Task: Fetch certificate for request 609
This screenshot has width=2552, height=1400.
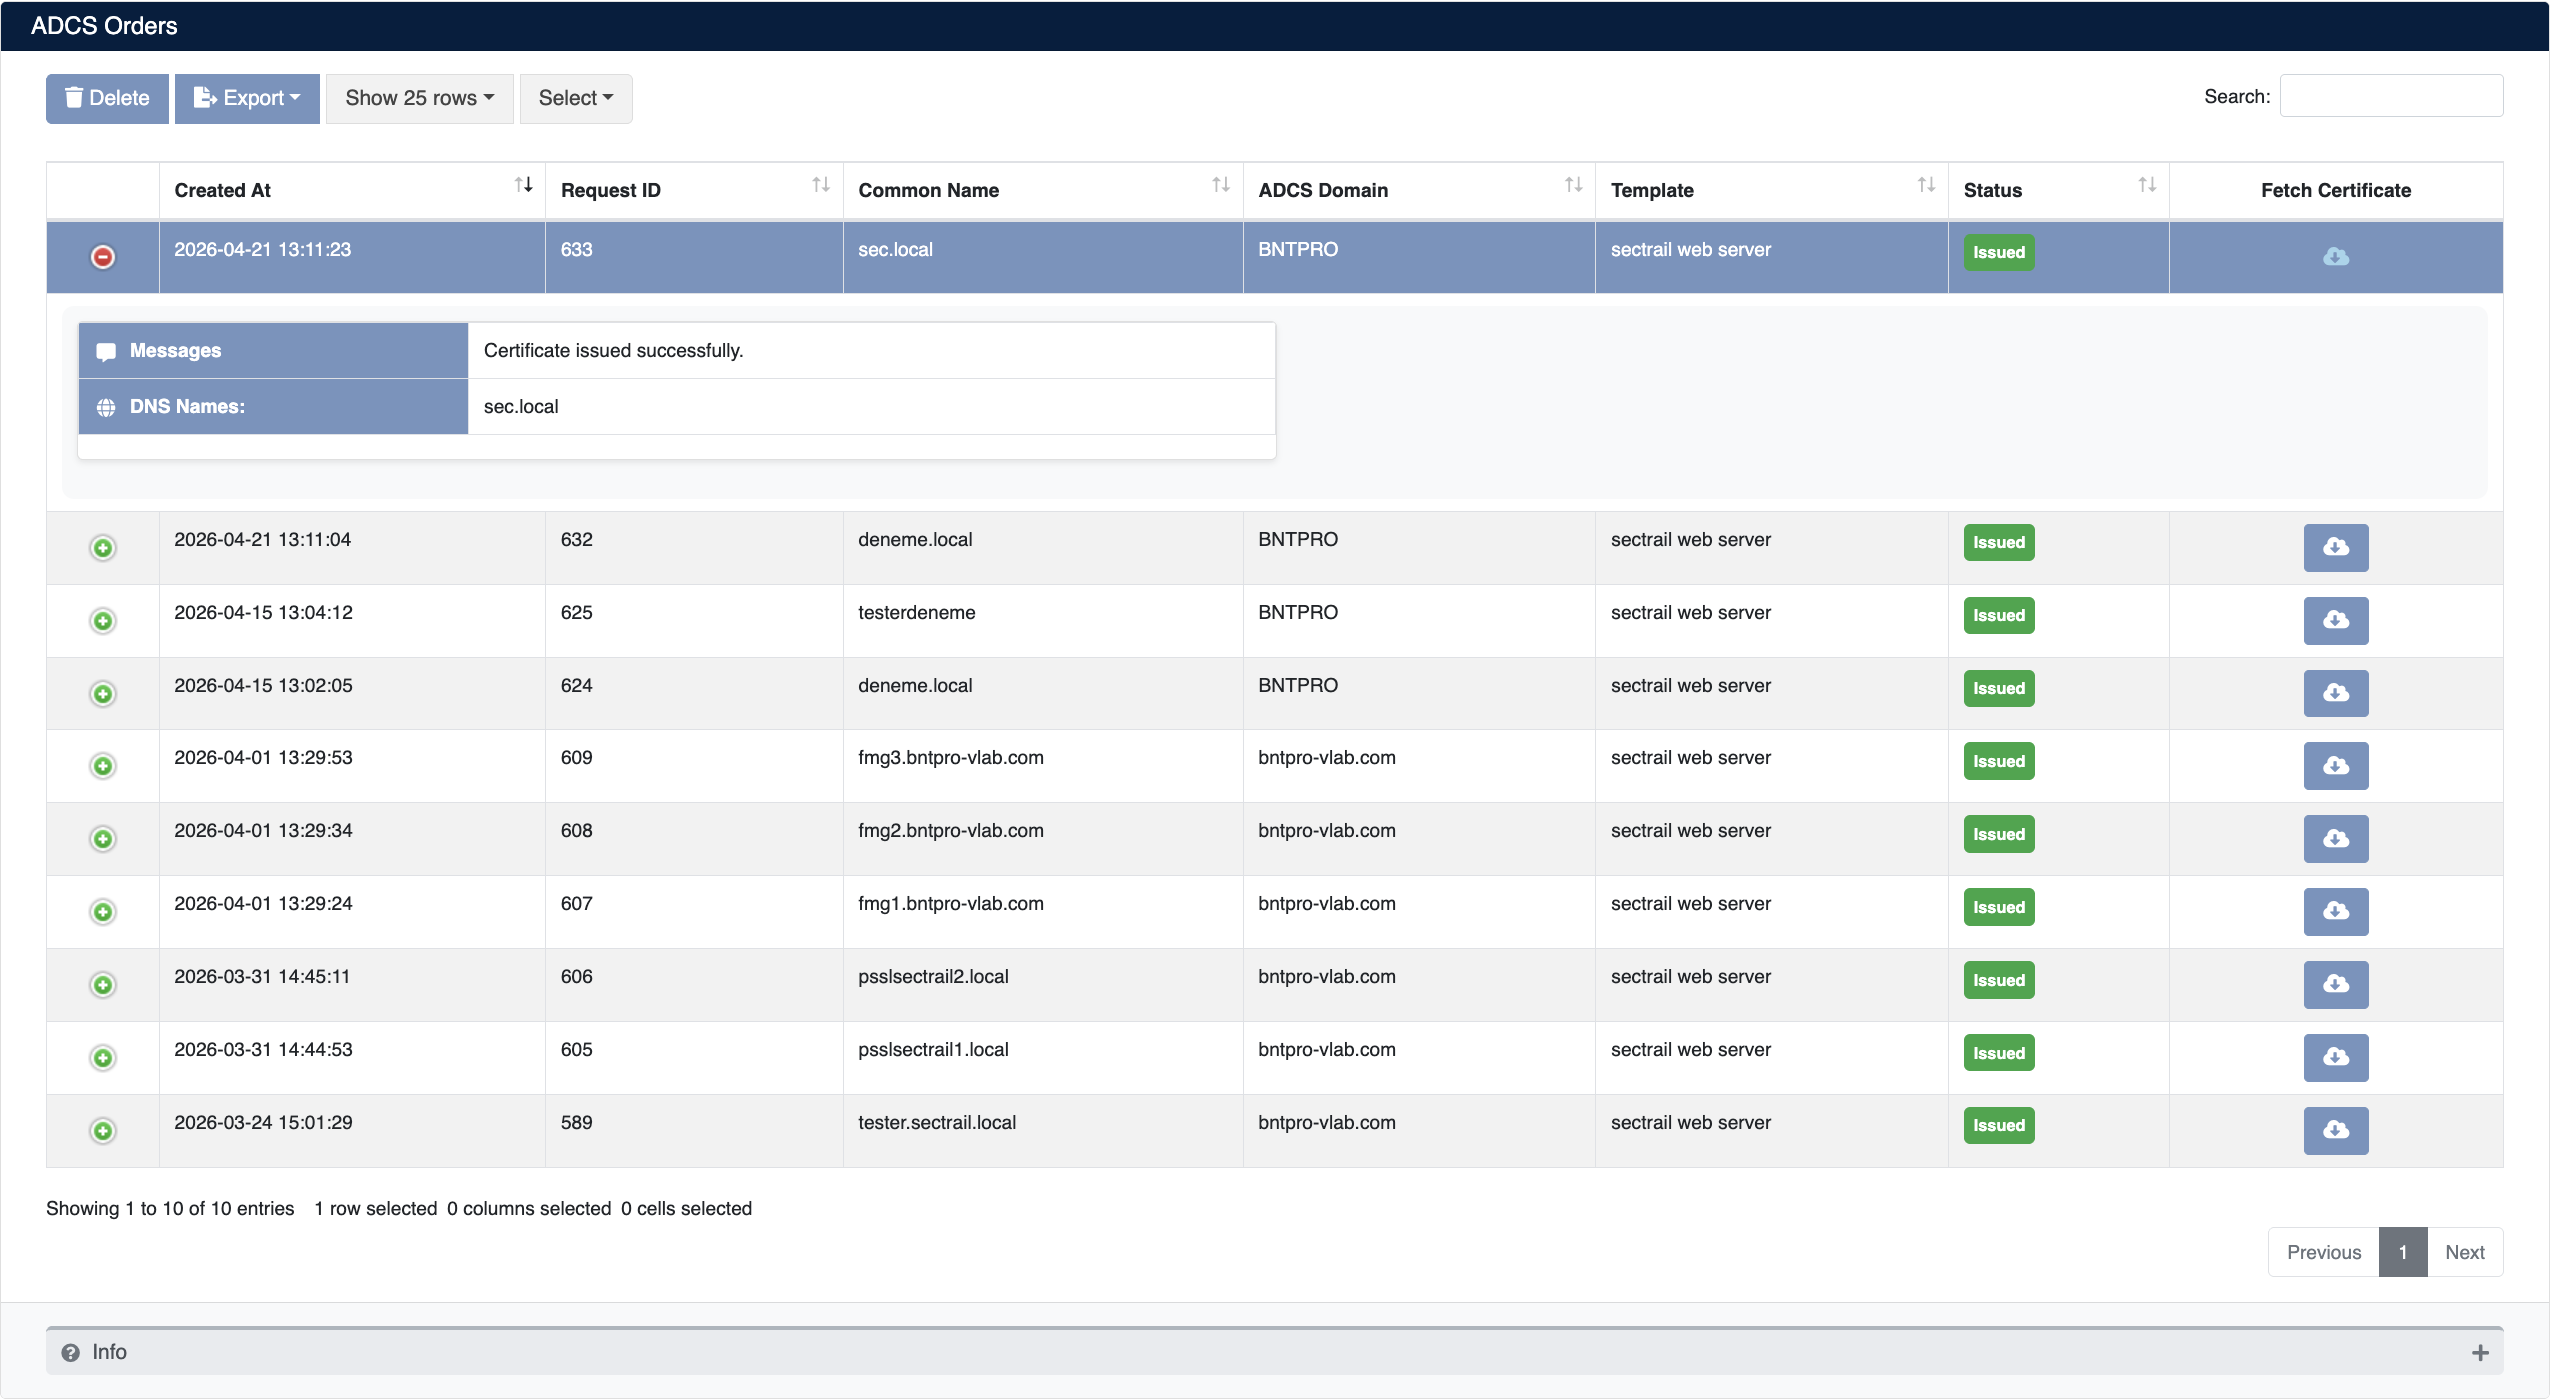Action: tap(2335, 766)
